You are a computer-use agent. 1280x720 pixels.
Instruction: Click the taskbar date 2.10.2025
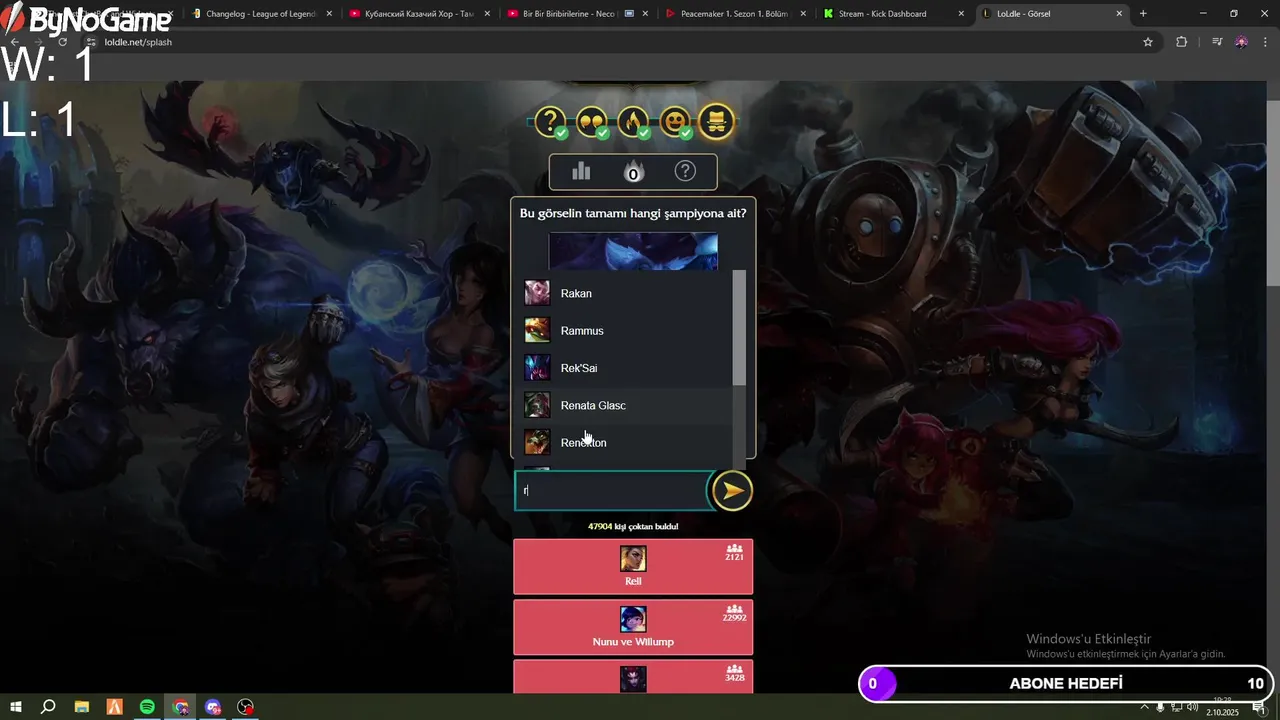tap(1222, 713)
